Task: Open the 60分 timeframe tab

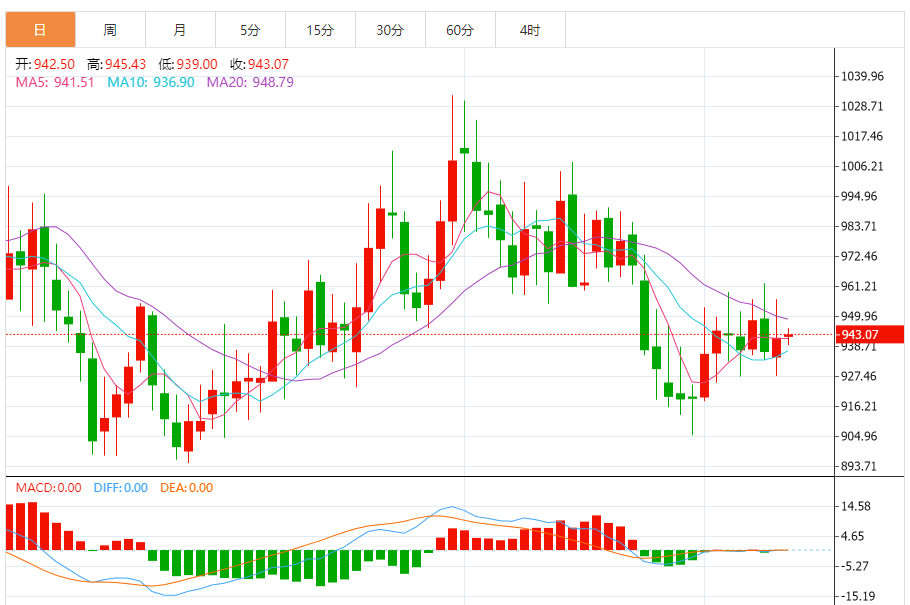Action: pyautogui.click(x=460, y=30)
